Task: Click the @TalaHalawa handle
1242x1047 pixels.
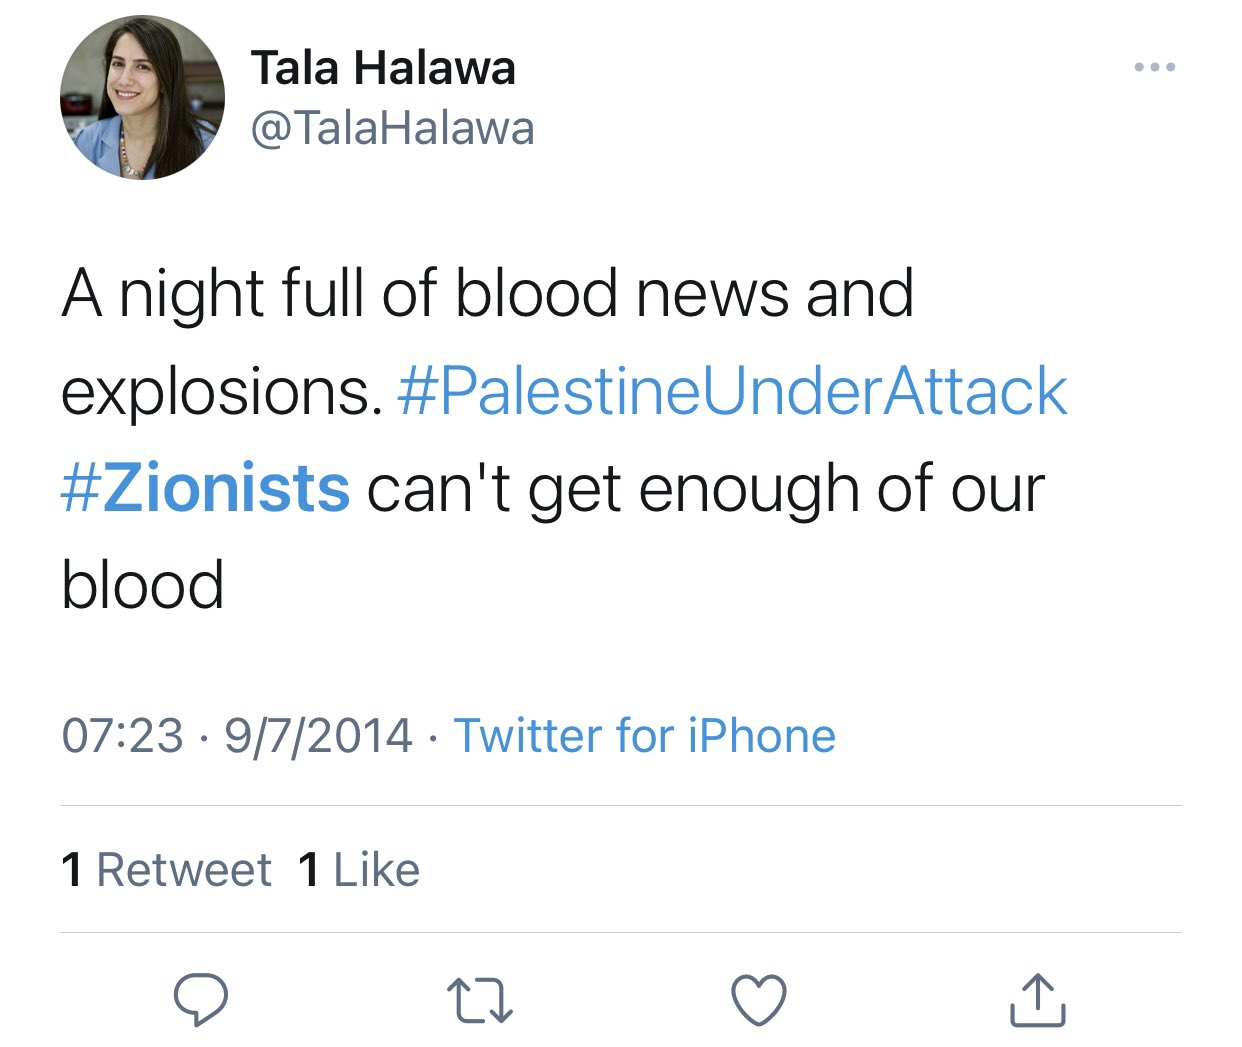Action: pos(392,129)
